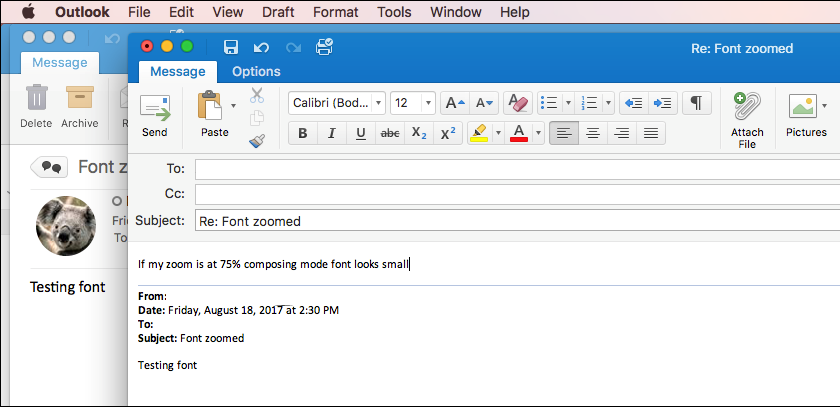Screen dimensions: 840x407
Task: Increase font size with large A icon
Action: [455, 103]
